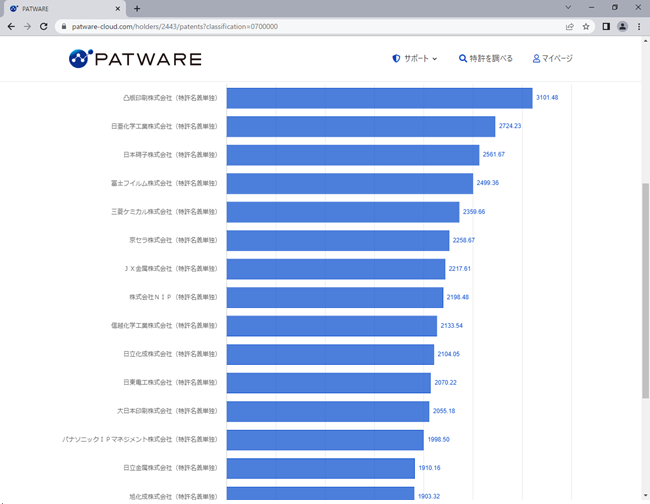Click the value label 1910.16
Screen dimensions: 650x504
pyautogui.click(x=429, y=468)
